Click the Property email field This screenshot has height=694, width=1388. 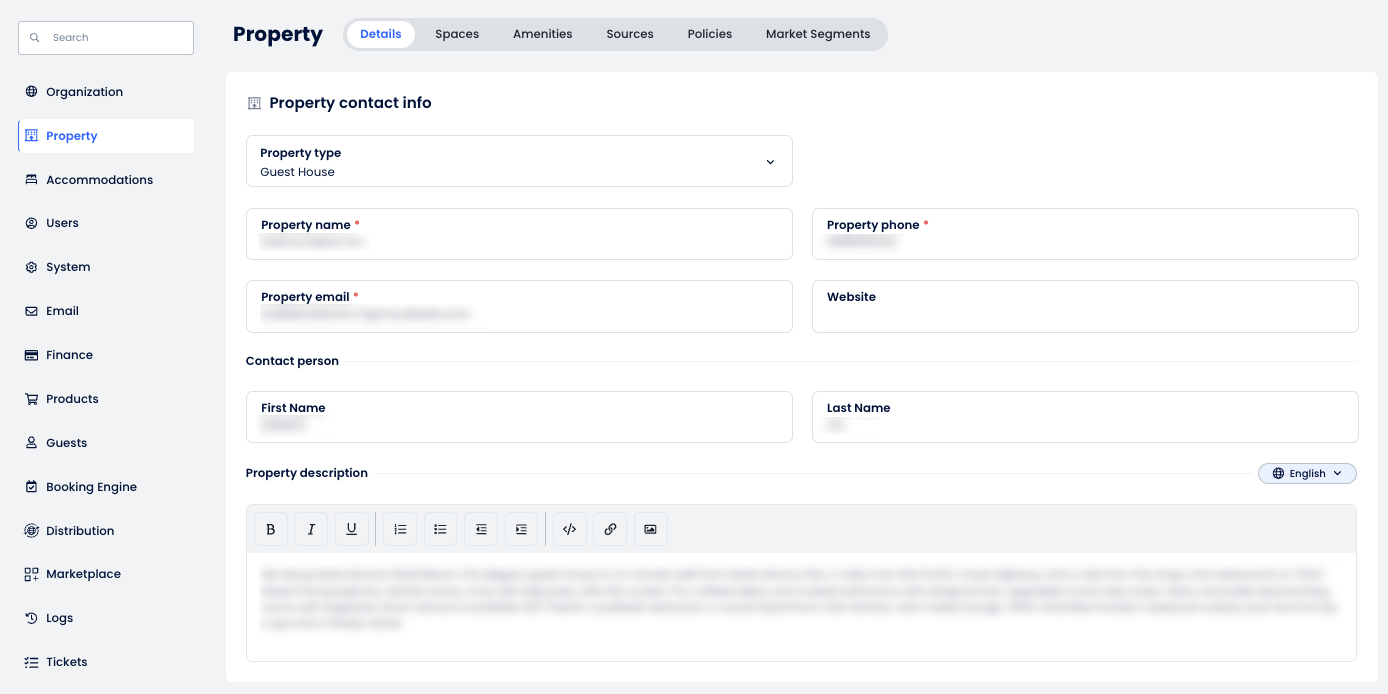click(x=519, y=306)
